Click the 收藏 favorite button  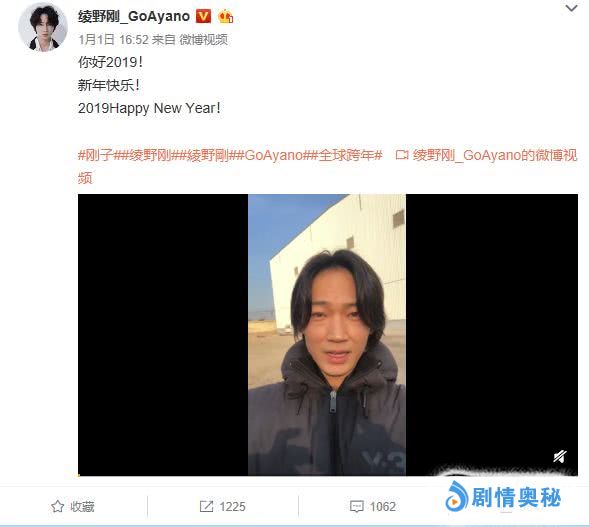coord(73,506)
